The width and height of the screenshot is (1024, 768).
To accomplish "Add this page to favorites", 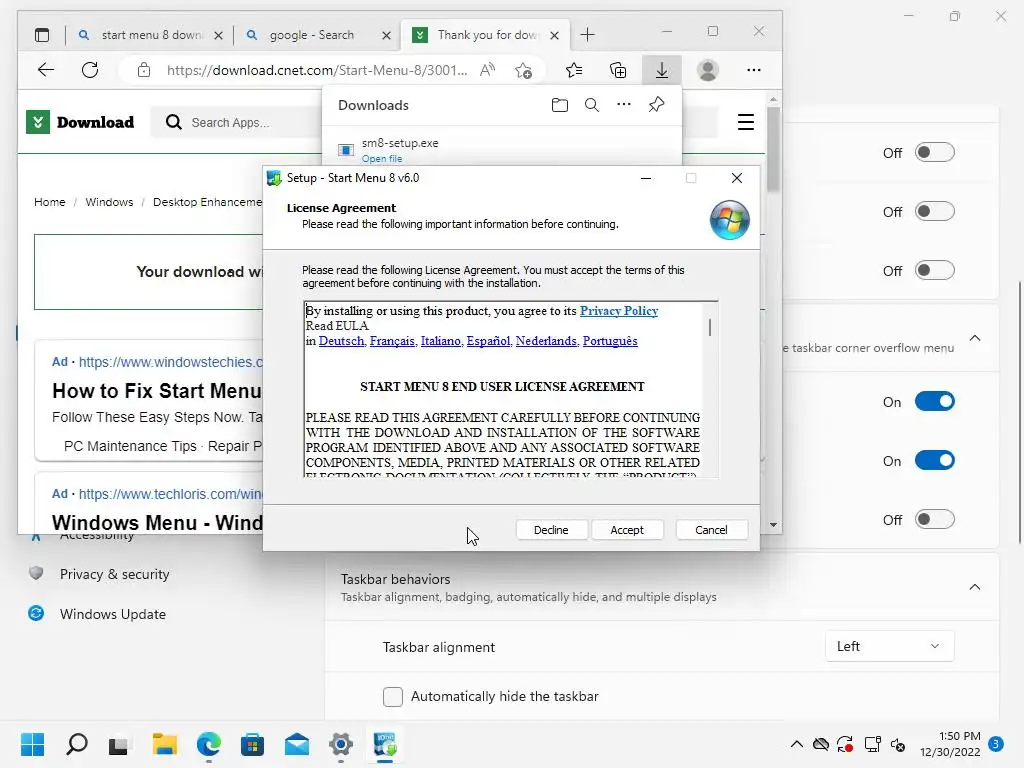I will coord(523,70).
